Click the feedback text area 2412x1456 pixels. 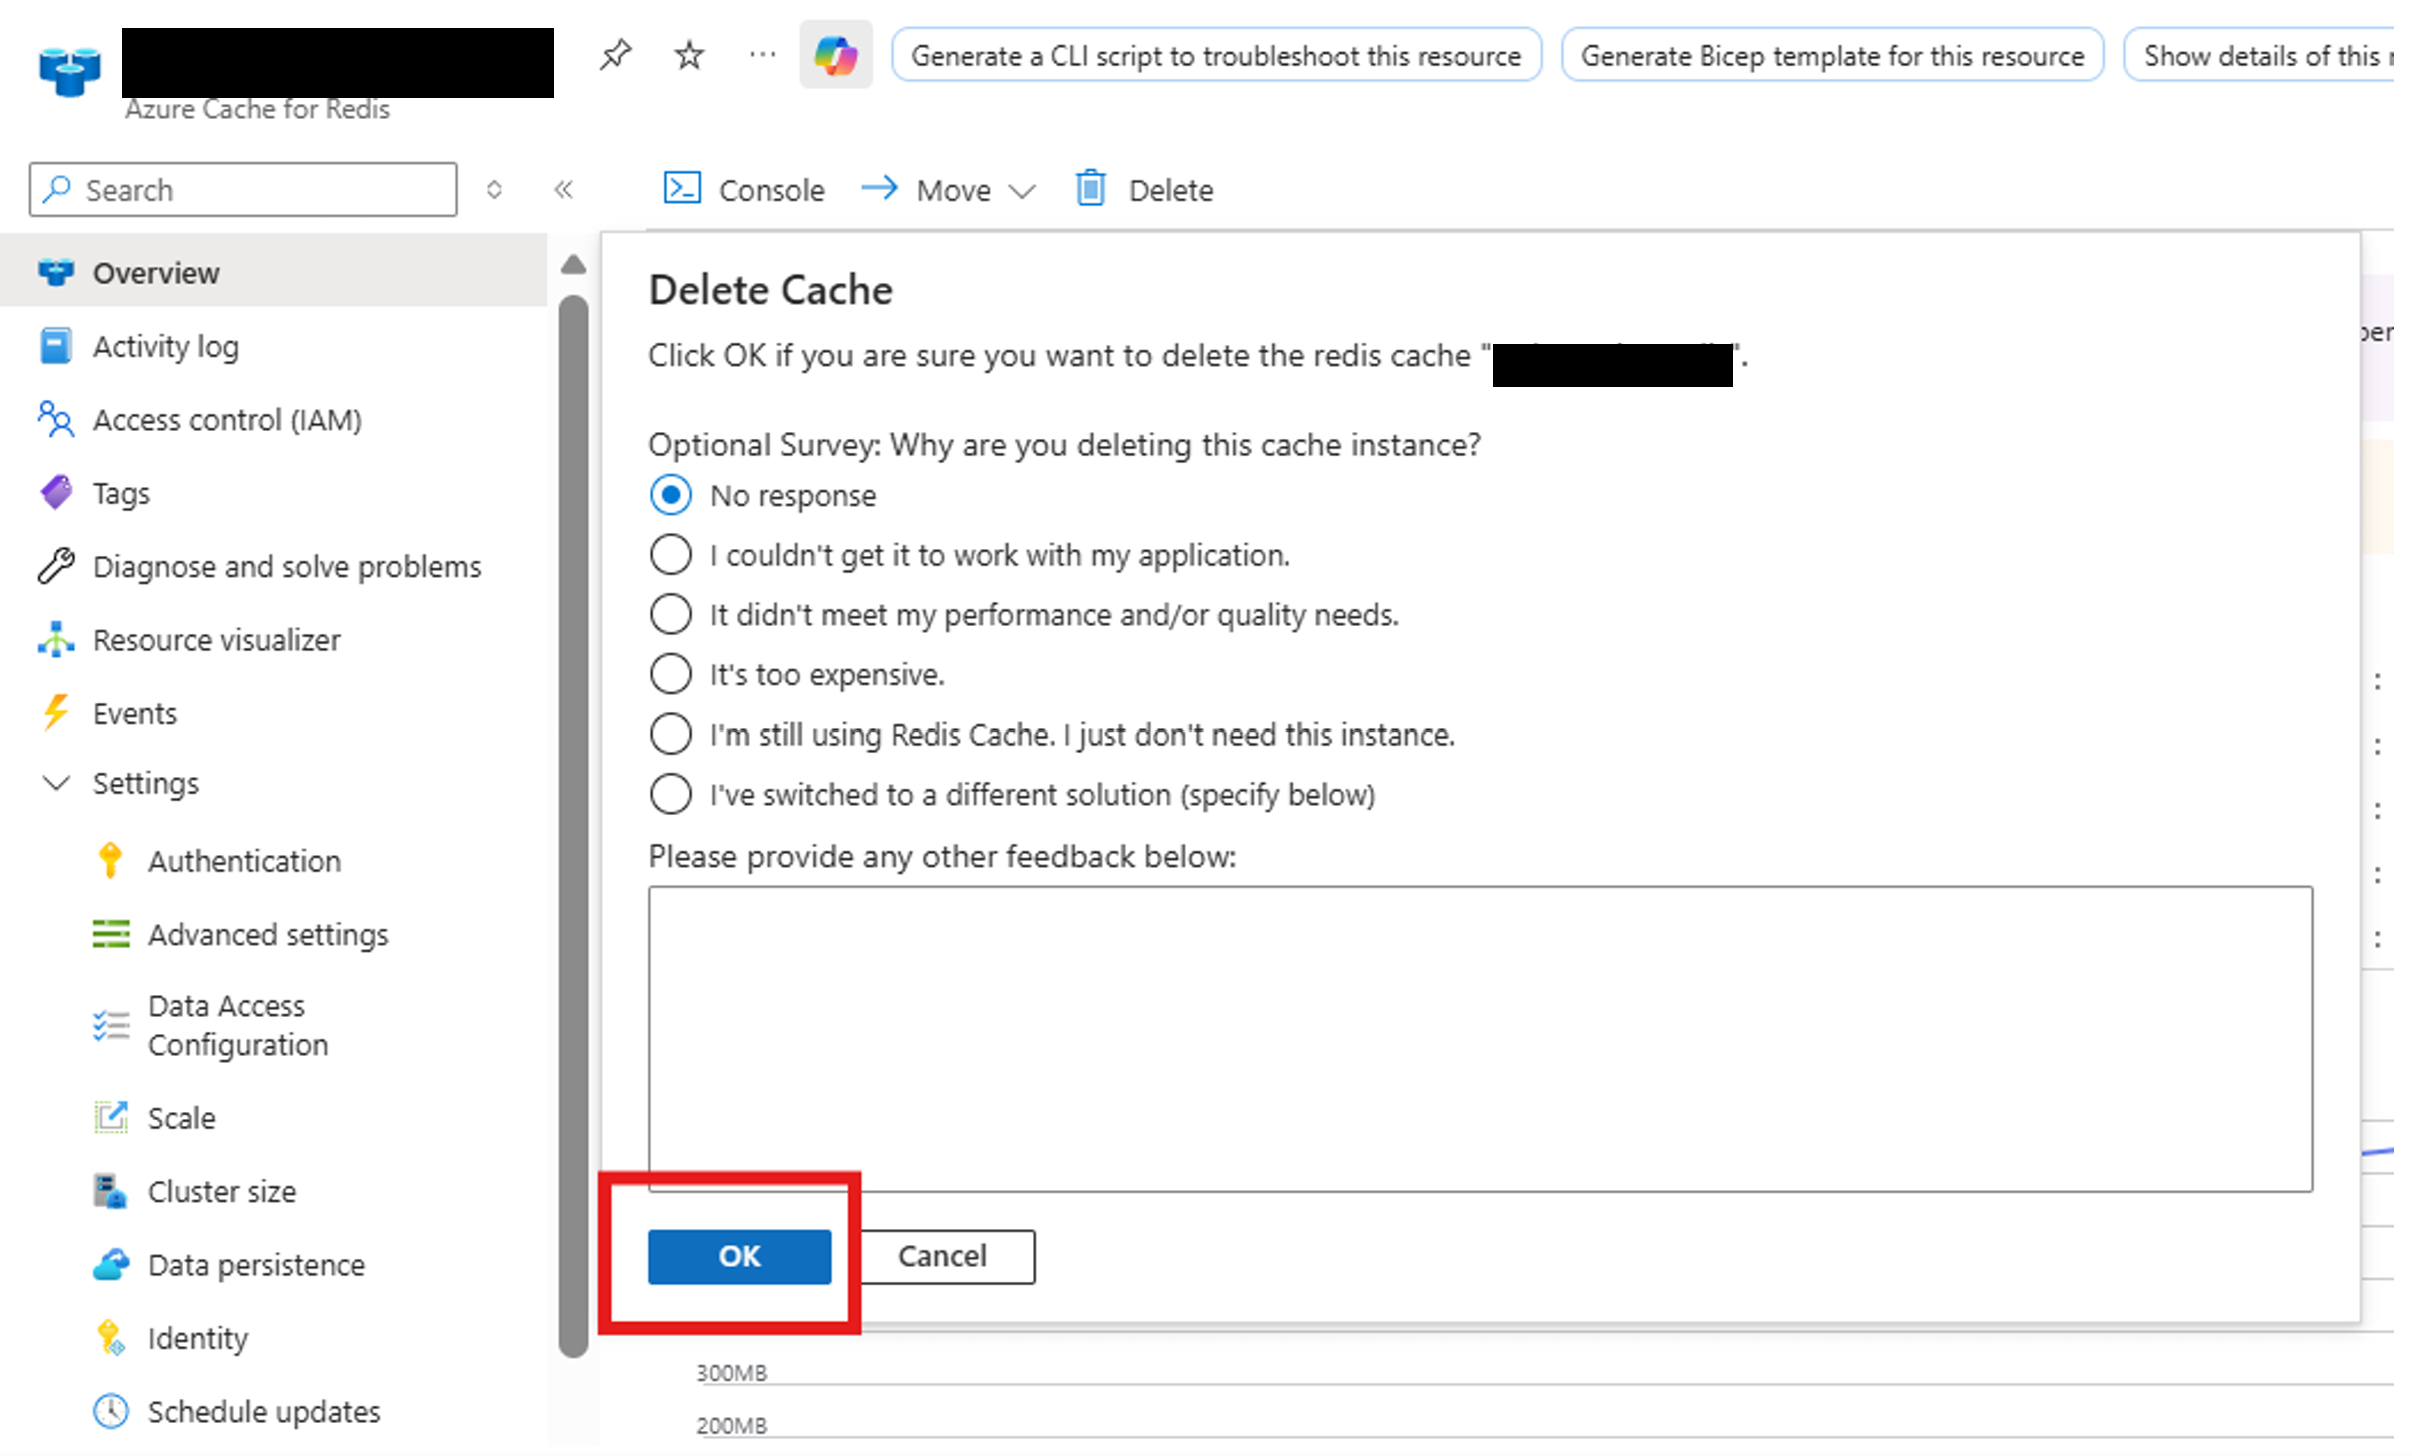click(1479, 1038)
